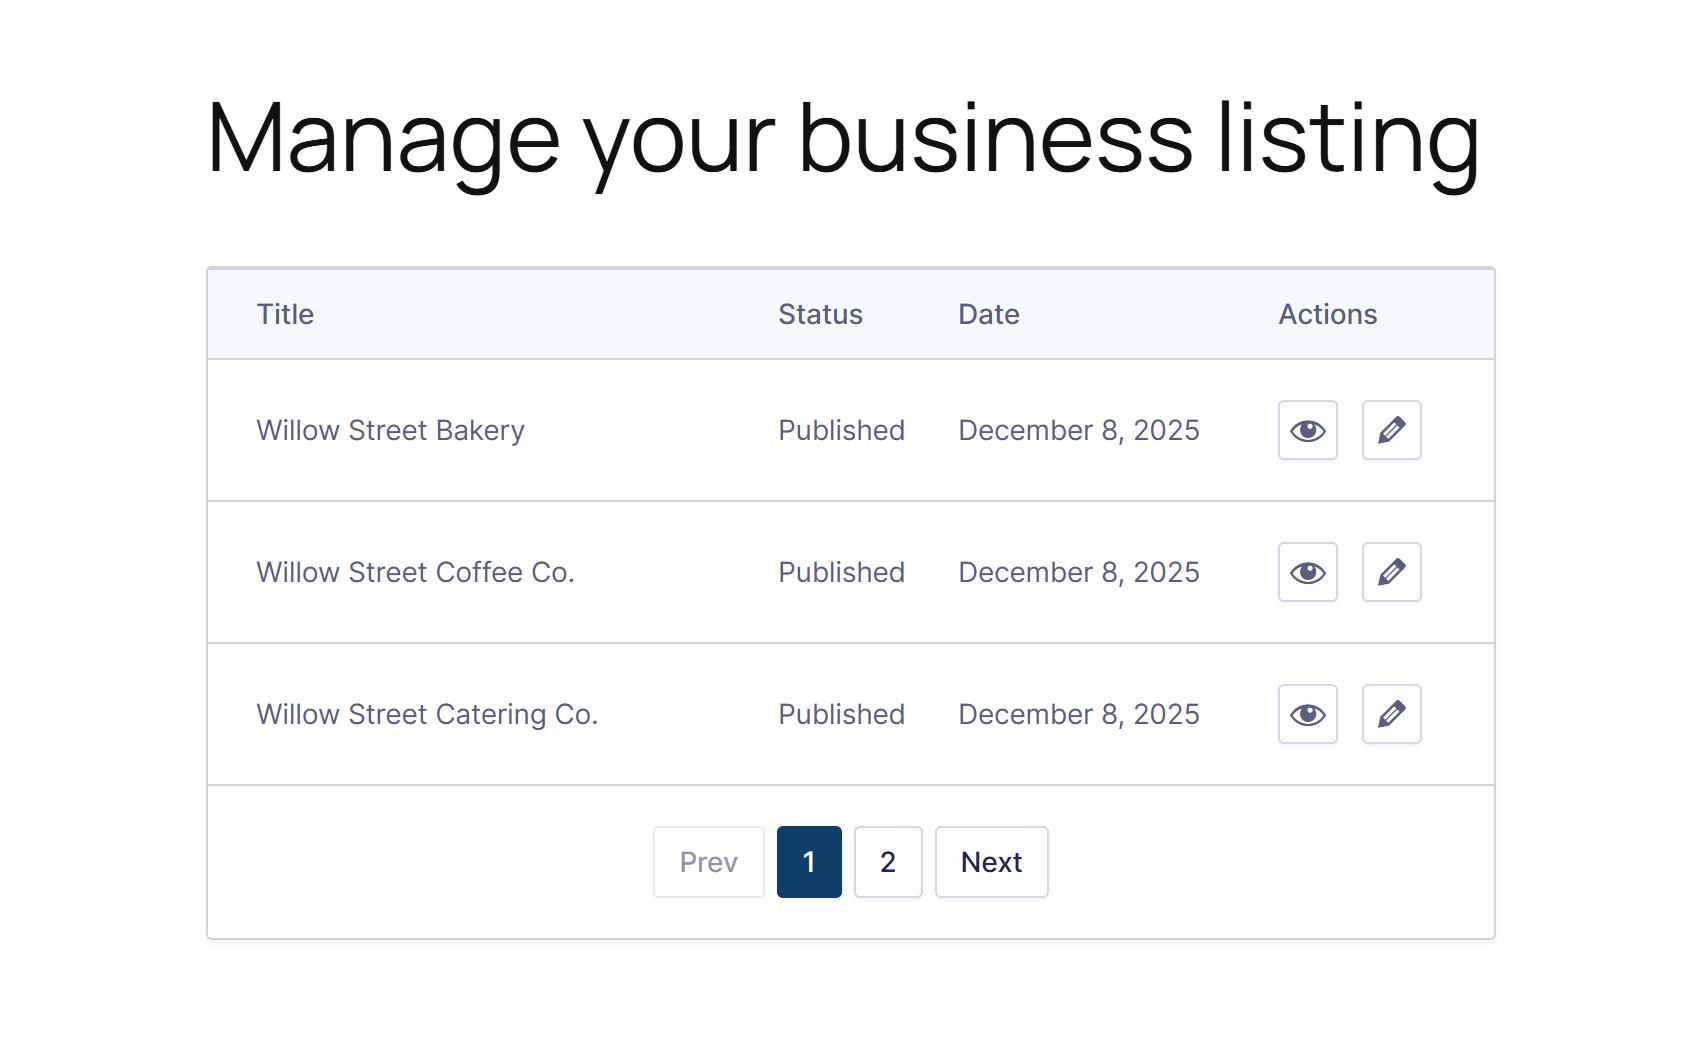The height and width of the screenshot is (1037, 1697).
Task: Click Willow Street Catering Co. title
Action: pos(427,714)
